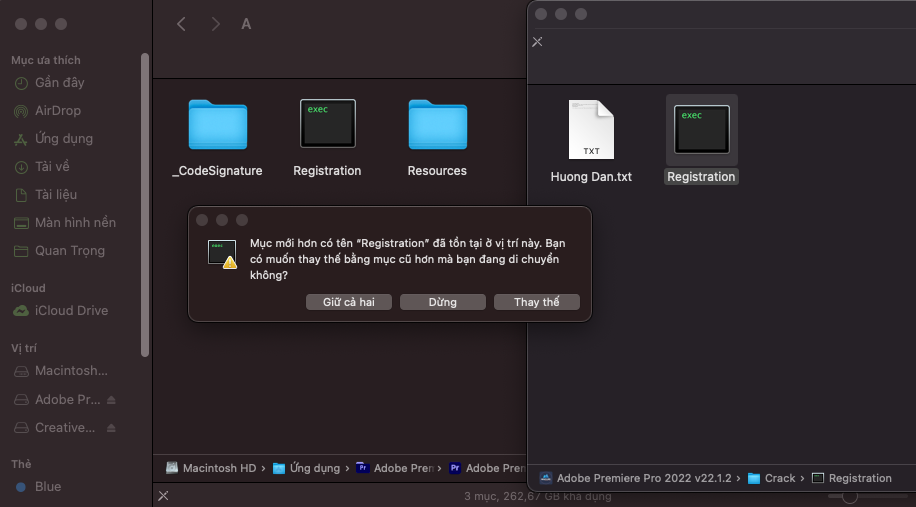Click the Thay thế button
916x507 pixels.
click(x=537, y=302)
